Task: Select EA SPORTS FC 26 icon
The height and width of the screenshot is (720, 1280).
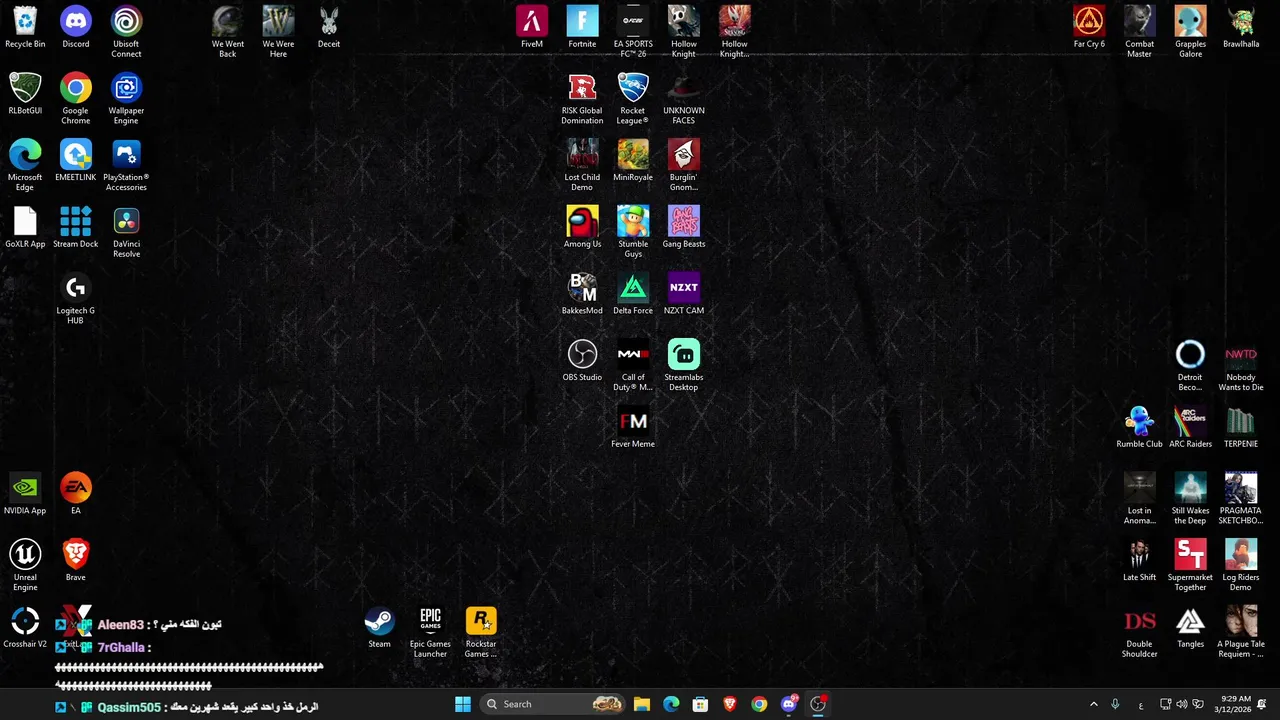Action: tap(633, 32)
